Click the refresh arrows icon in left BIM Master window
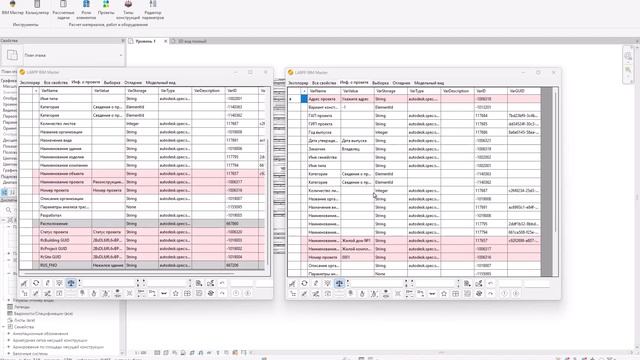 [x=36, y=283]
